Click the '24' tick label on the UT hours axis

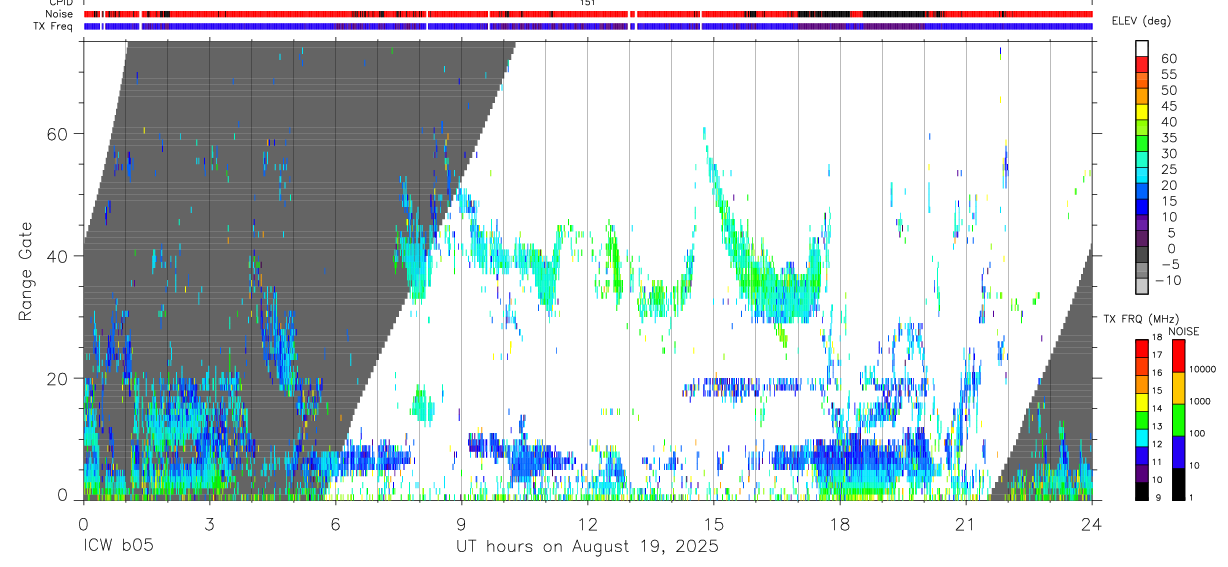point(1091,523)
